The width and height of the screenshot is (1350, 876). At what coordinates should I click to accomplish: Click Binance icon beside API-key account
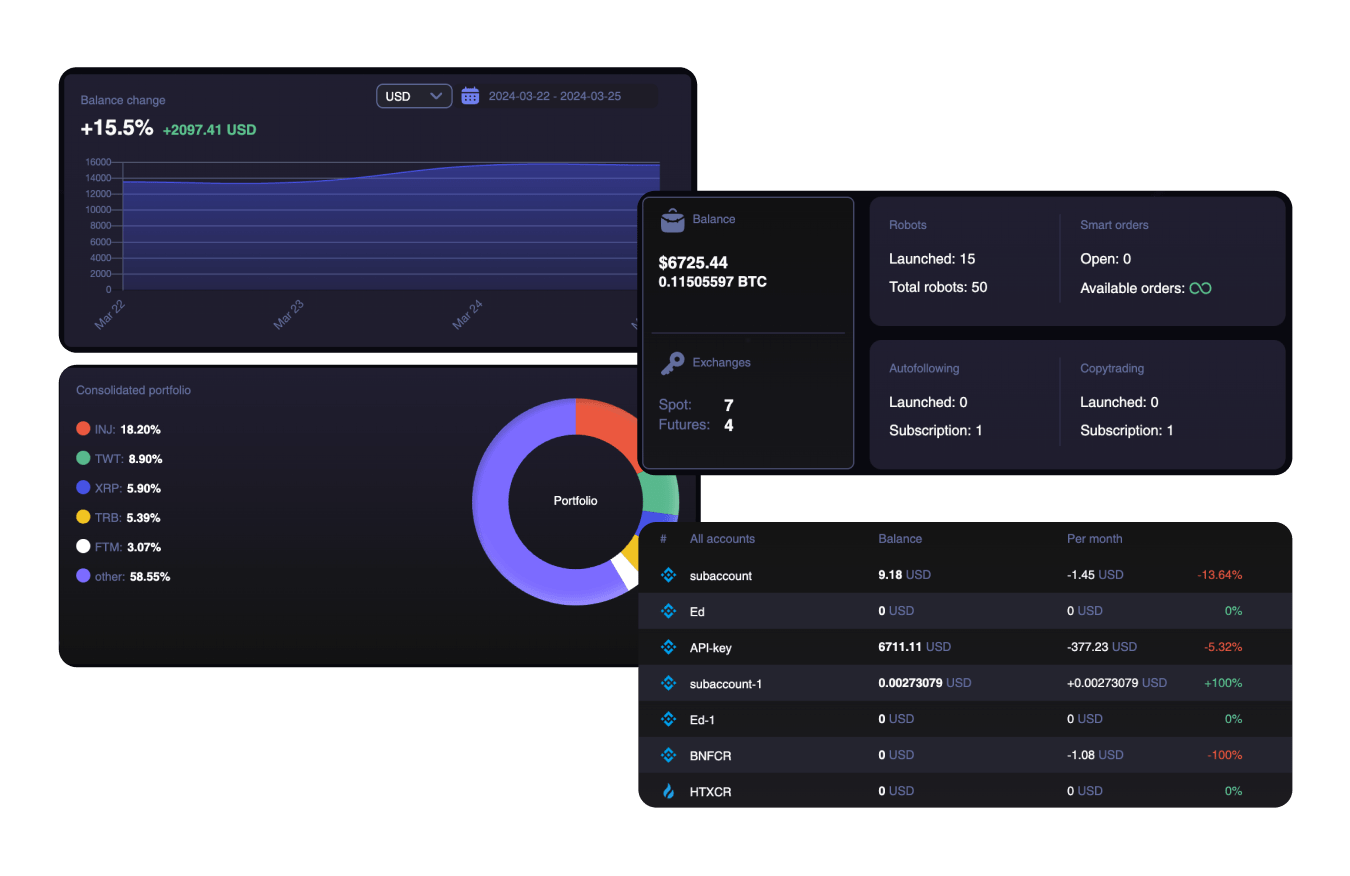point(669,647)
